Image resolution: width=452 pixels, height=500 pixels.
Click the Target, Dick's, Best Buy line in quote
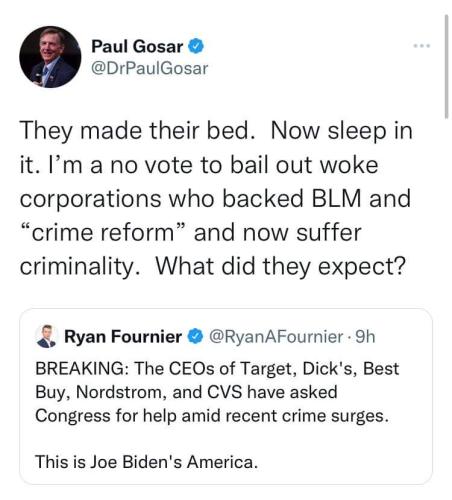(217, 369)
